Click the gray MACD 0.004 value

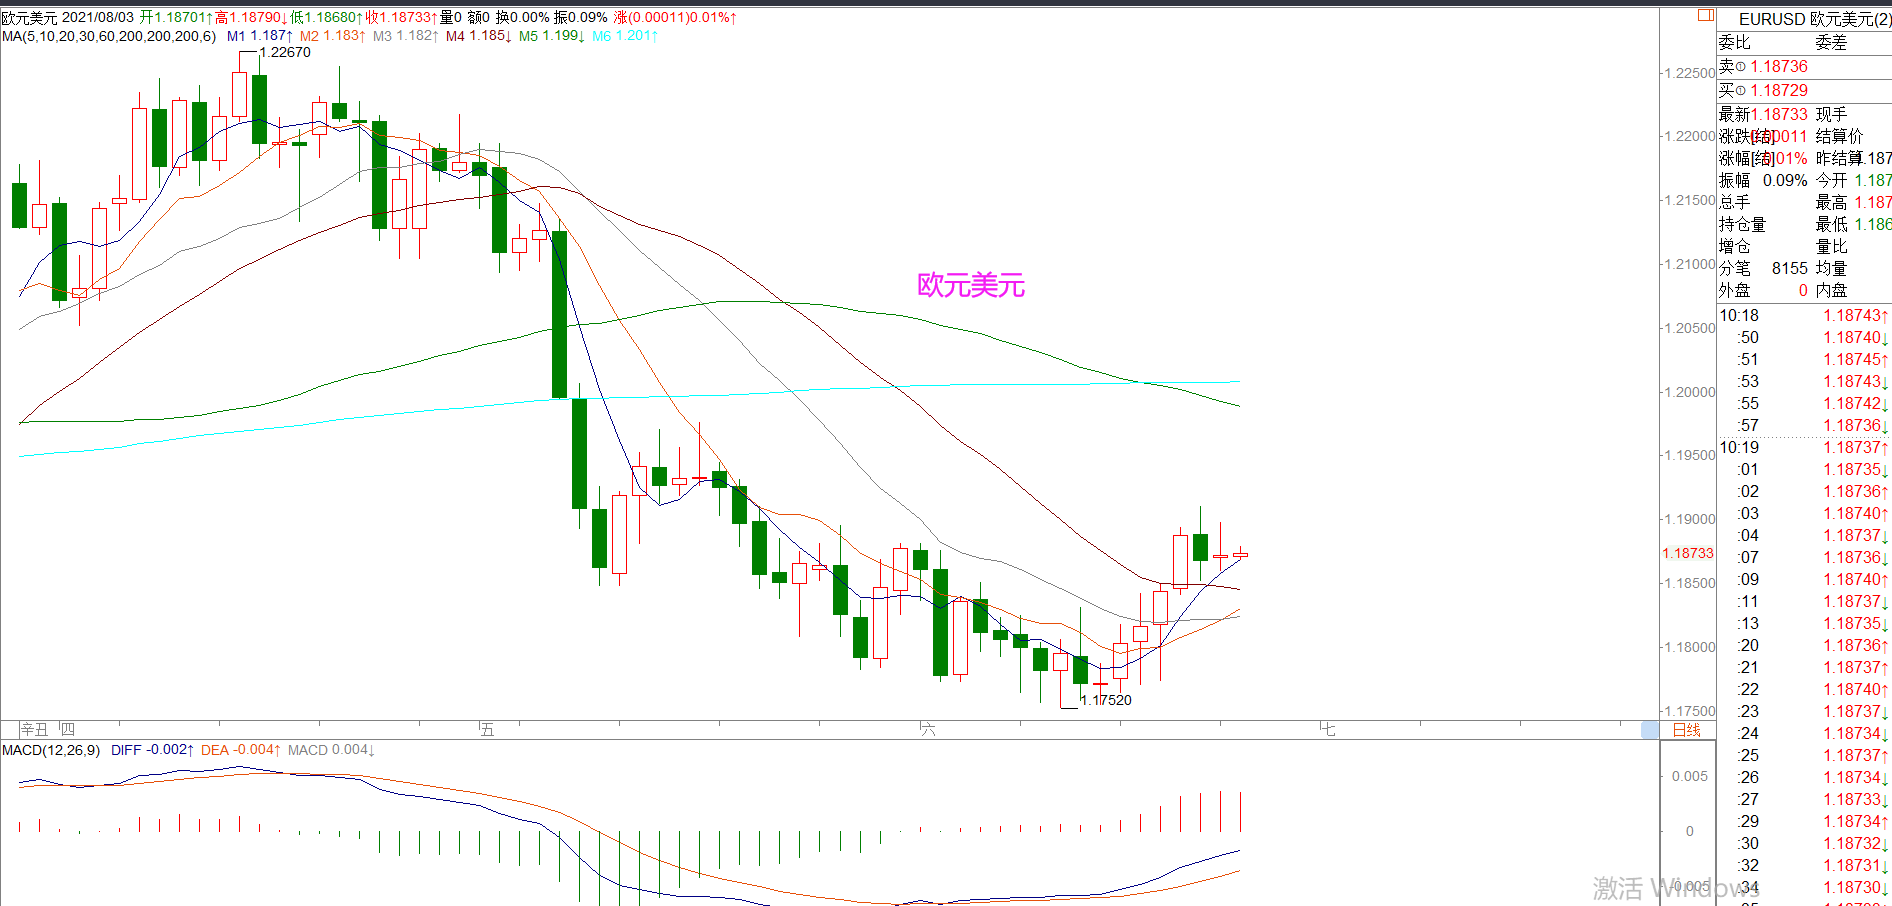point(331,750)
